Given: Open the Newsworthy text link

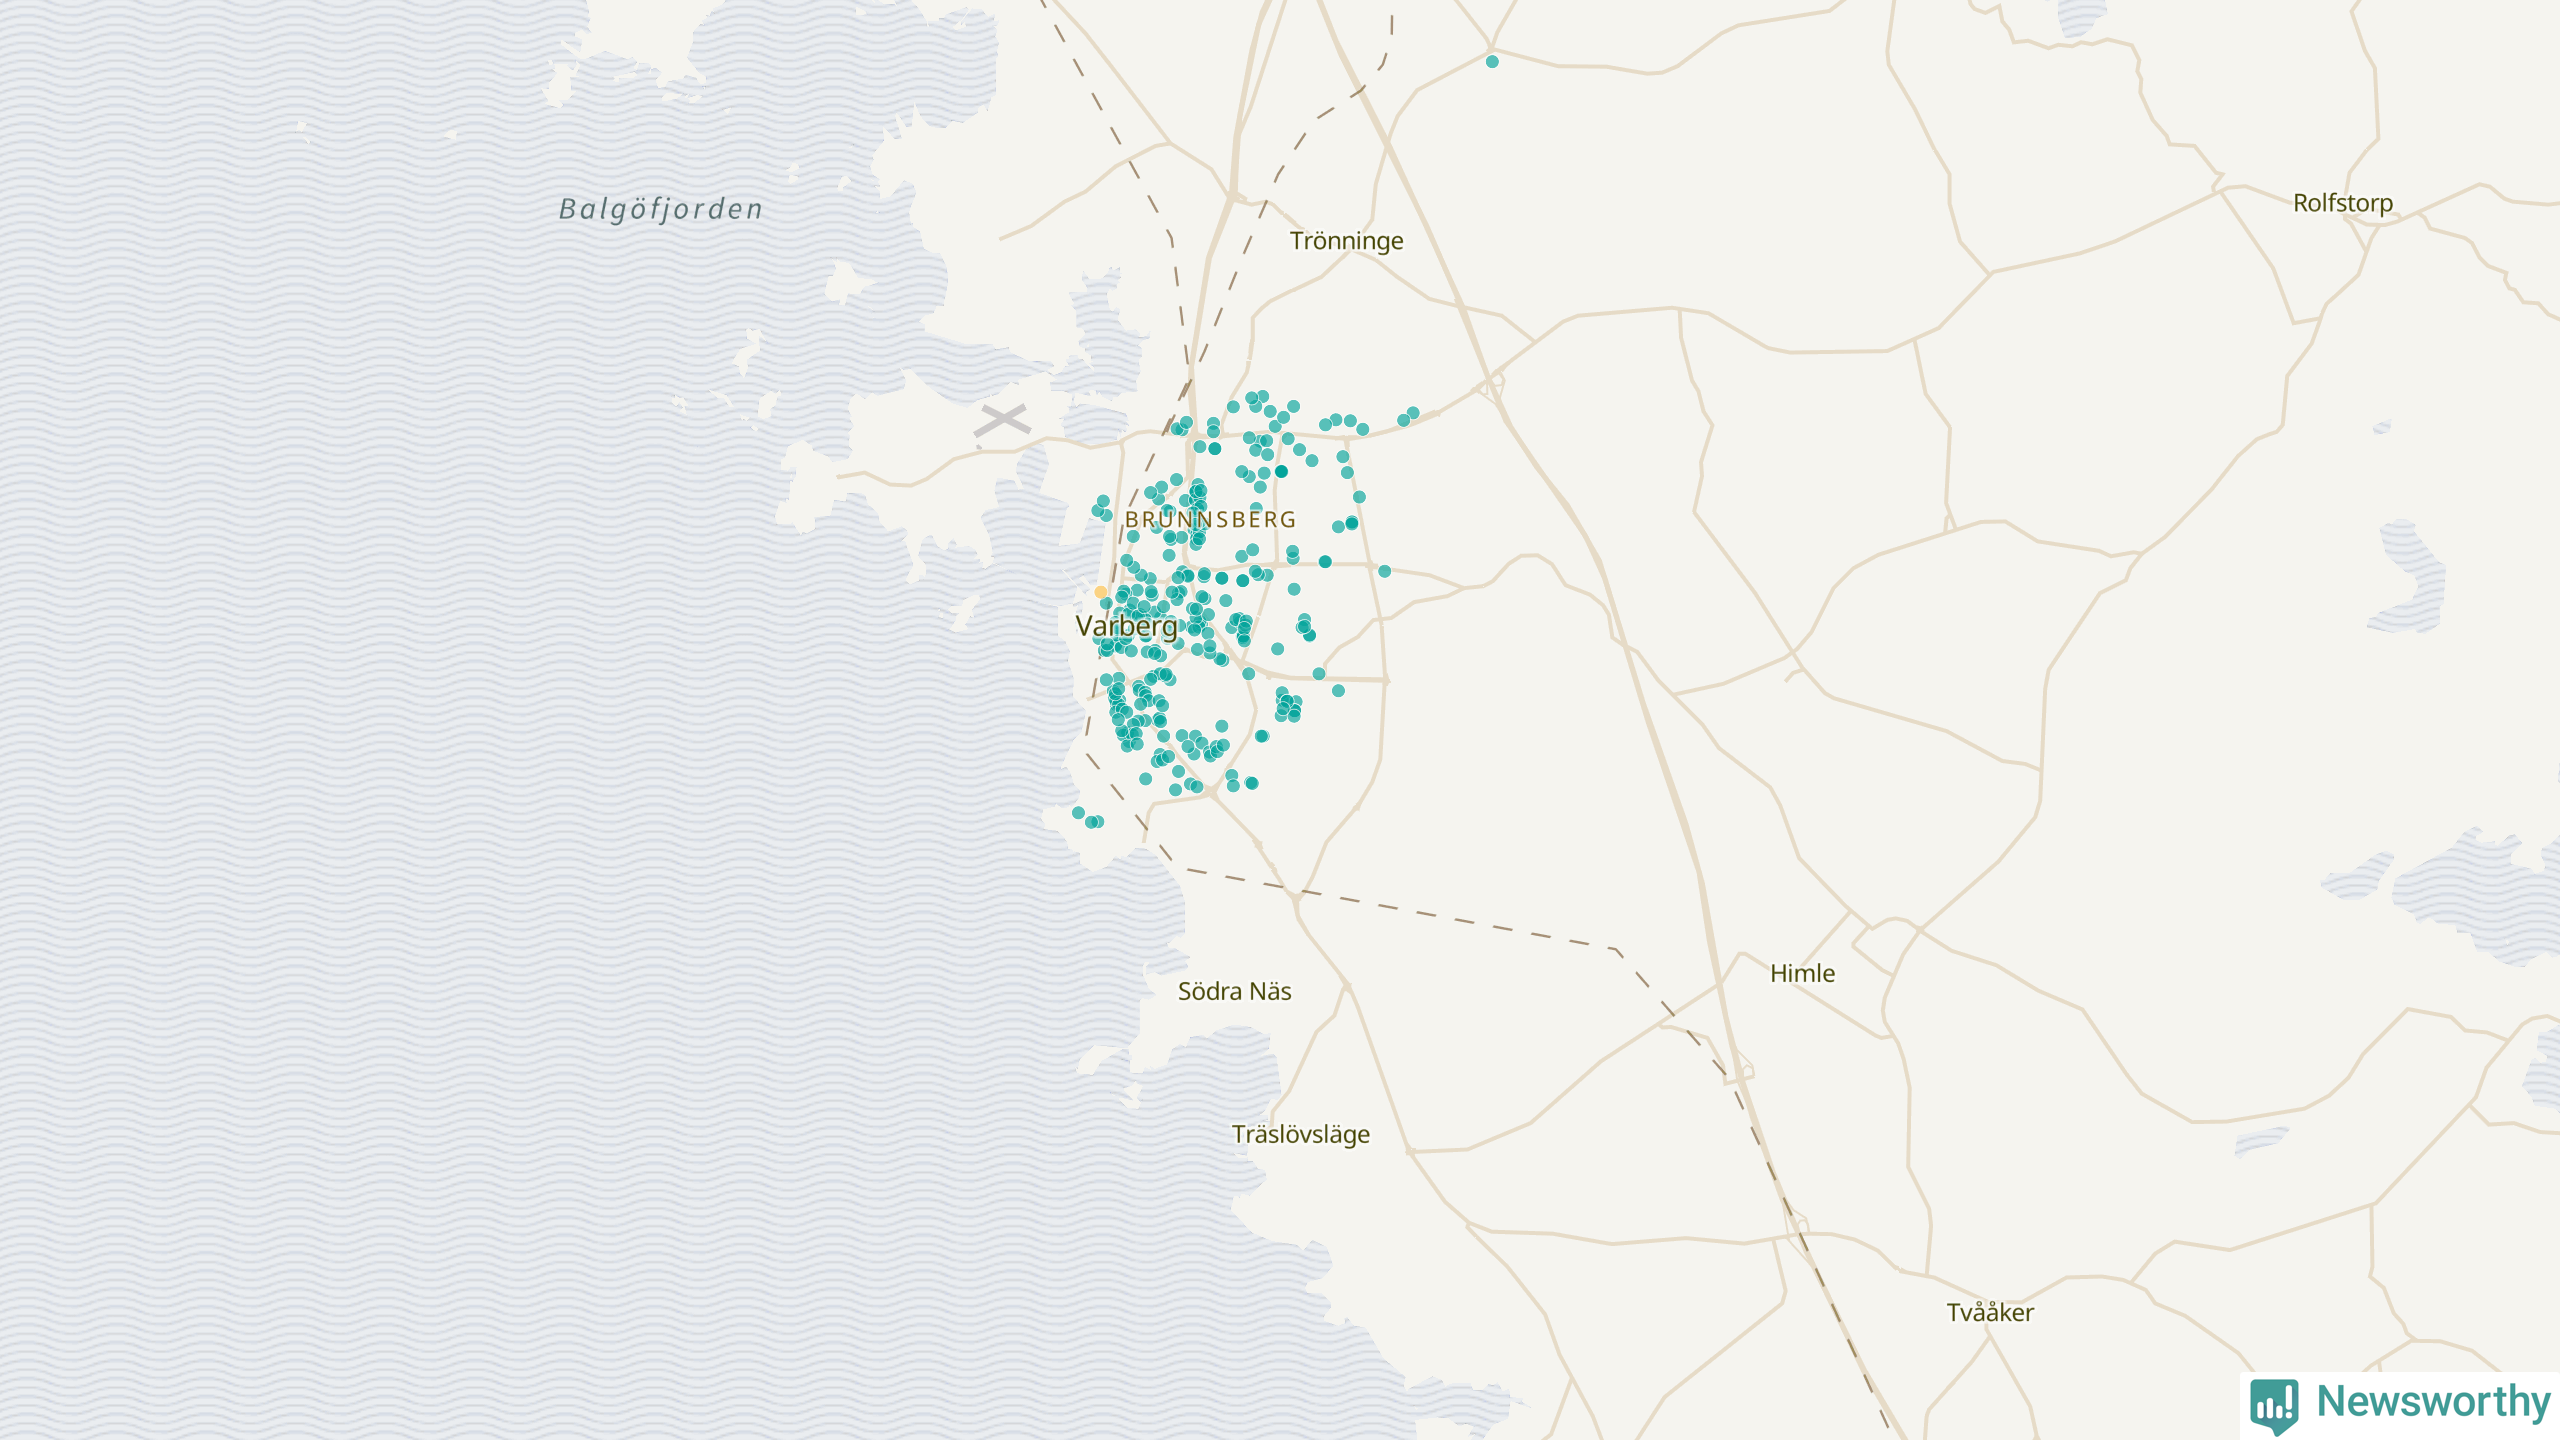Looking at the screenshot, I should tap(2433, 1402).
